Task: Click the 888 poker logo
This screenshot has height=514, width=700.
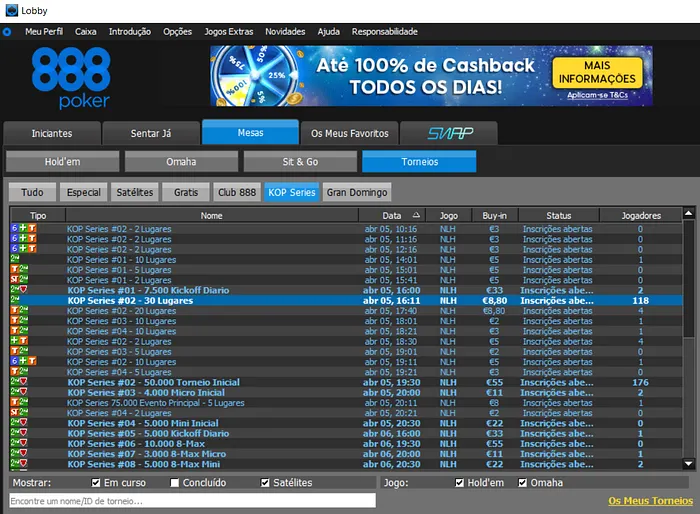Action: coord(71,78)
